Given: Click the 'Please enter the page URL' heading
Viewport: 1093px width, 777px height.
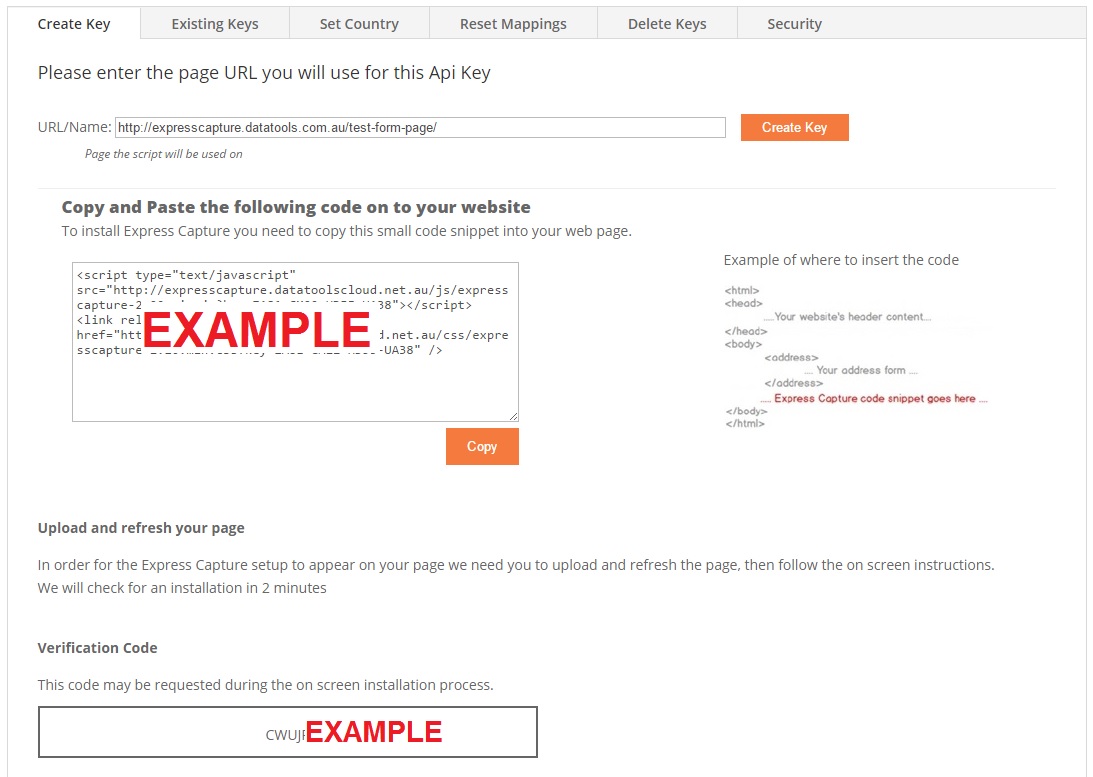Looking at the screenshot, I should [264, 73].
